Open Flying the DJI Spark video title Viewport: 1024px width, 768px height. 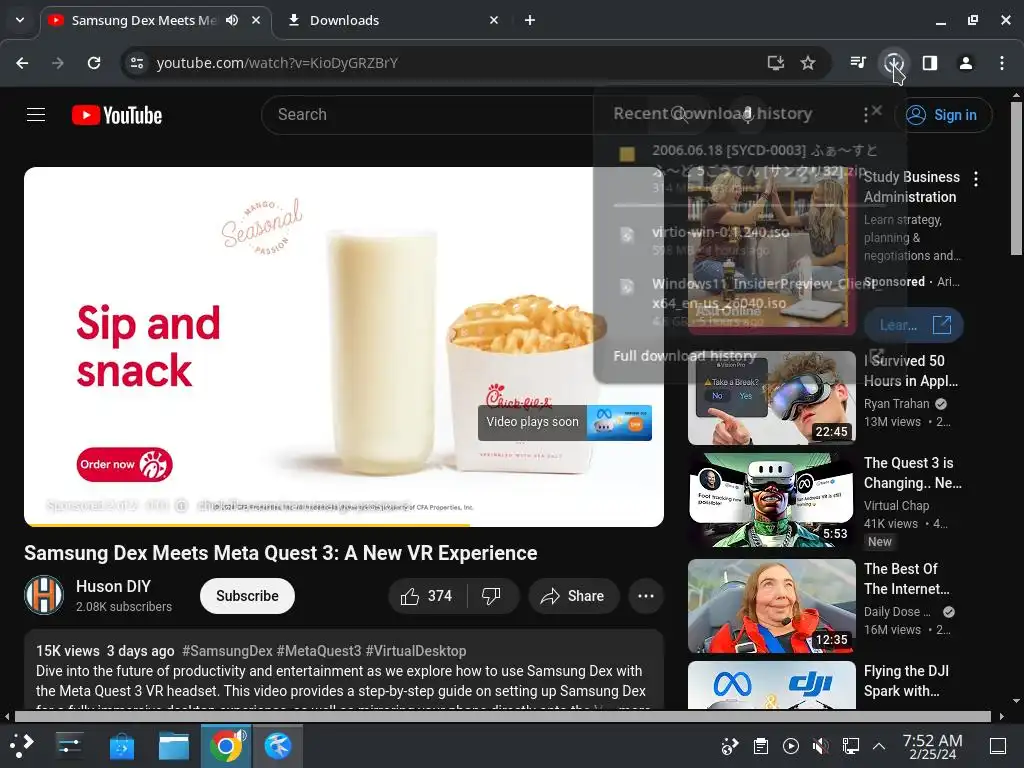906,681
